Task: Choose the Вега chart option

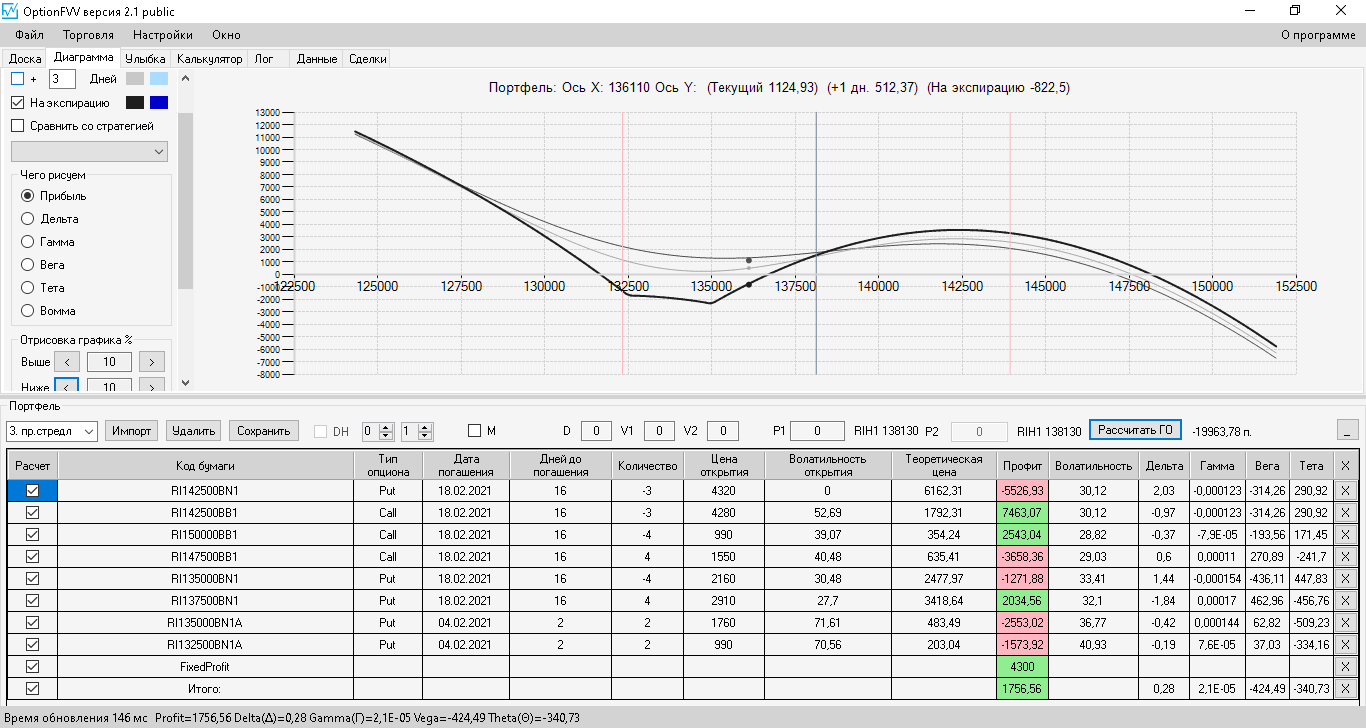Action: tap(28, 265)
